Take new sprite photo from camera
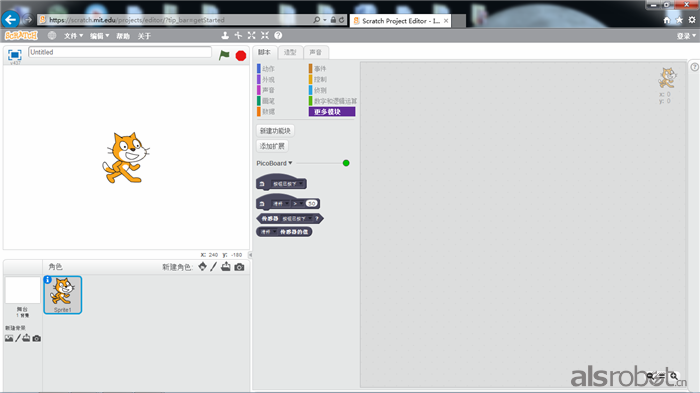Viewport: 700px width, 393px height. (x=239, y=267)
